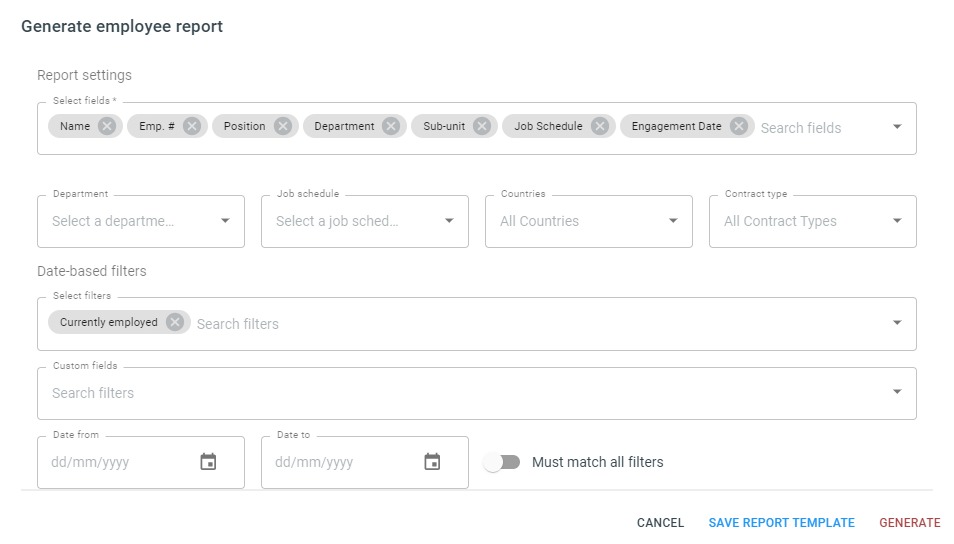This screenshot has height=544, width=954.
Task: Open the Date to calendar picker
Action: click(432, 462)
